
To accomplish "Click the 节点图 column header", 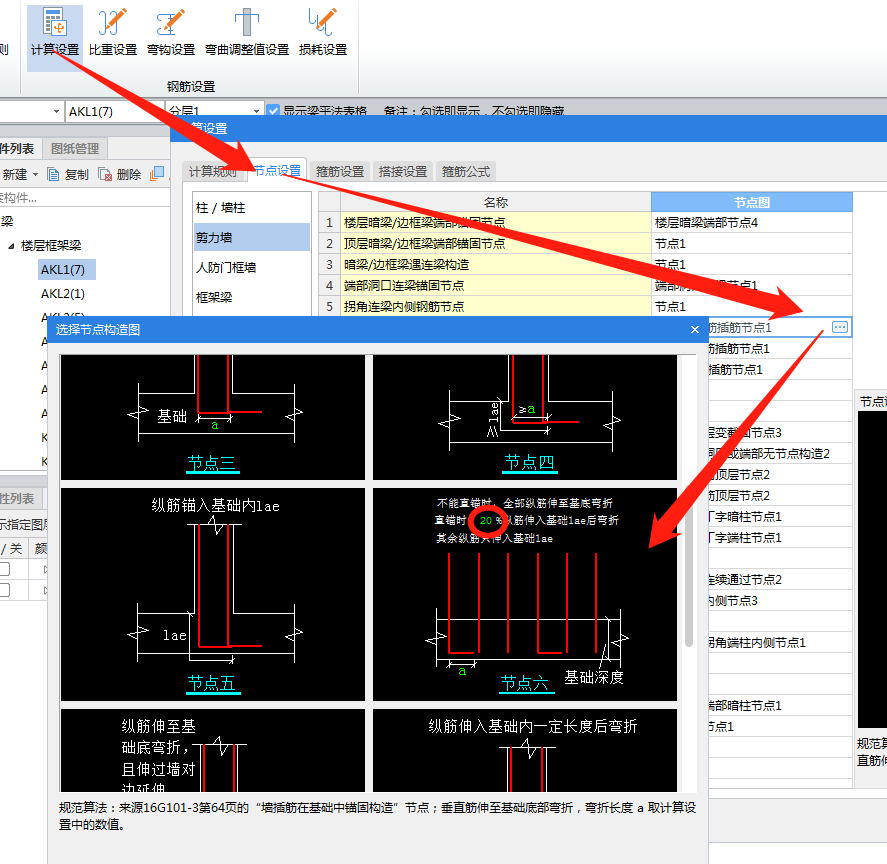I will click(752, 202).
